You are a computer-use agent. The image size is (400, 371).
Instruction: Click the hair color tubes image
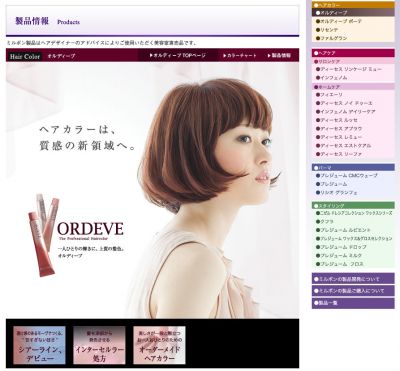pyautogui.click(x=43, y=235)
